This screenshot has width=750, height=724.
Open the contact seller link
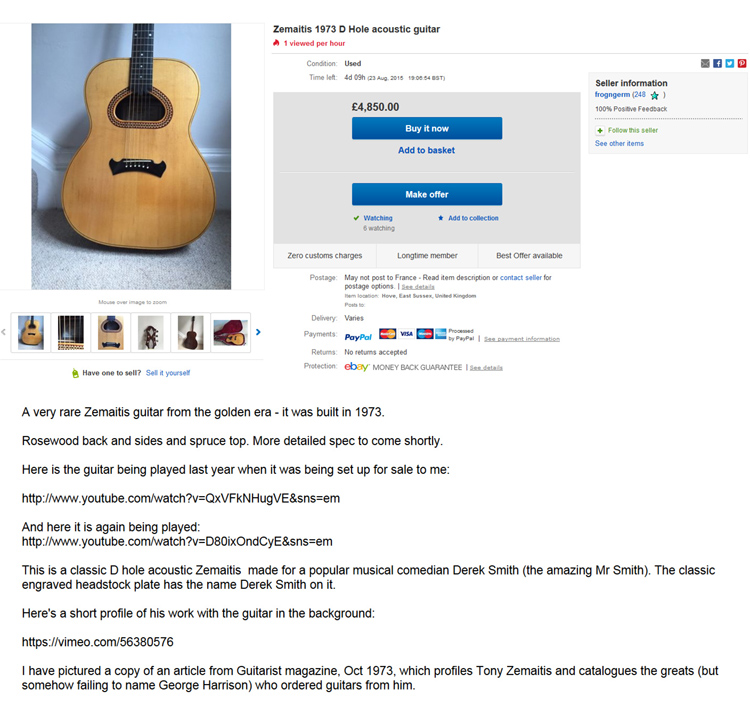click(x=520, y=277)
